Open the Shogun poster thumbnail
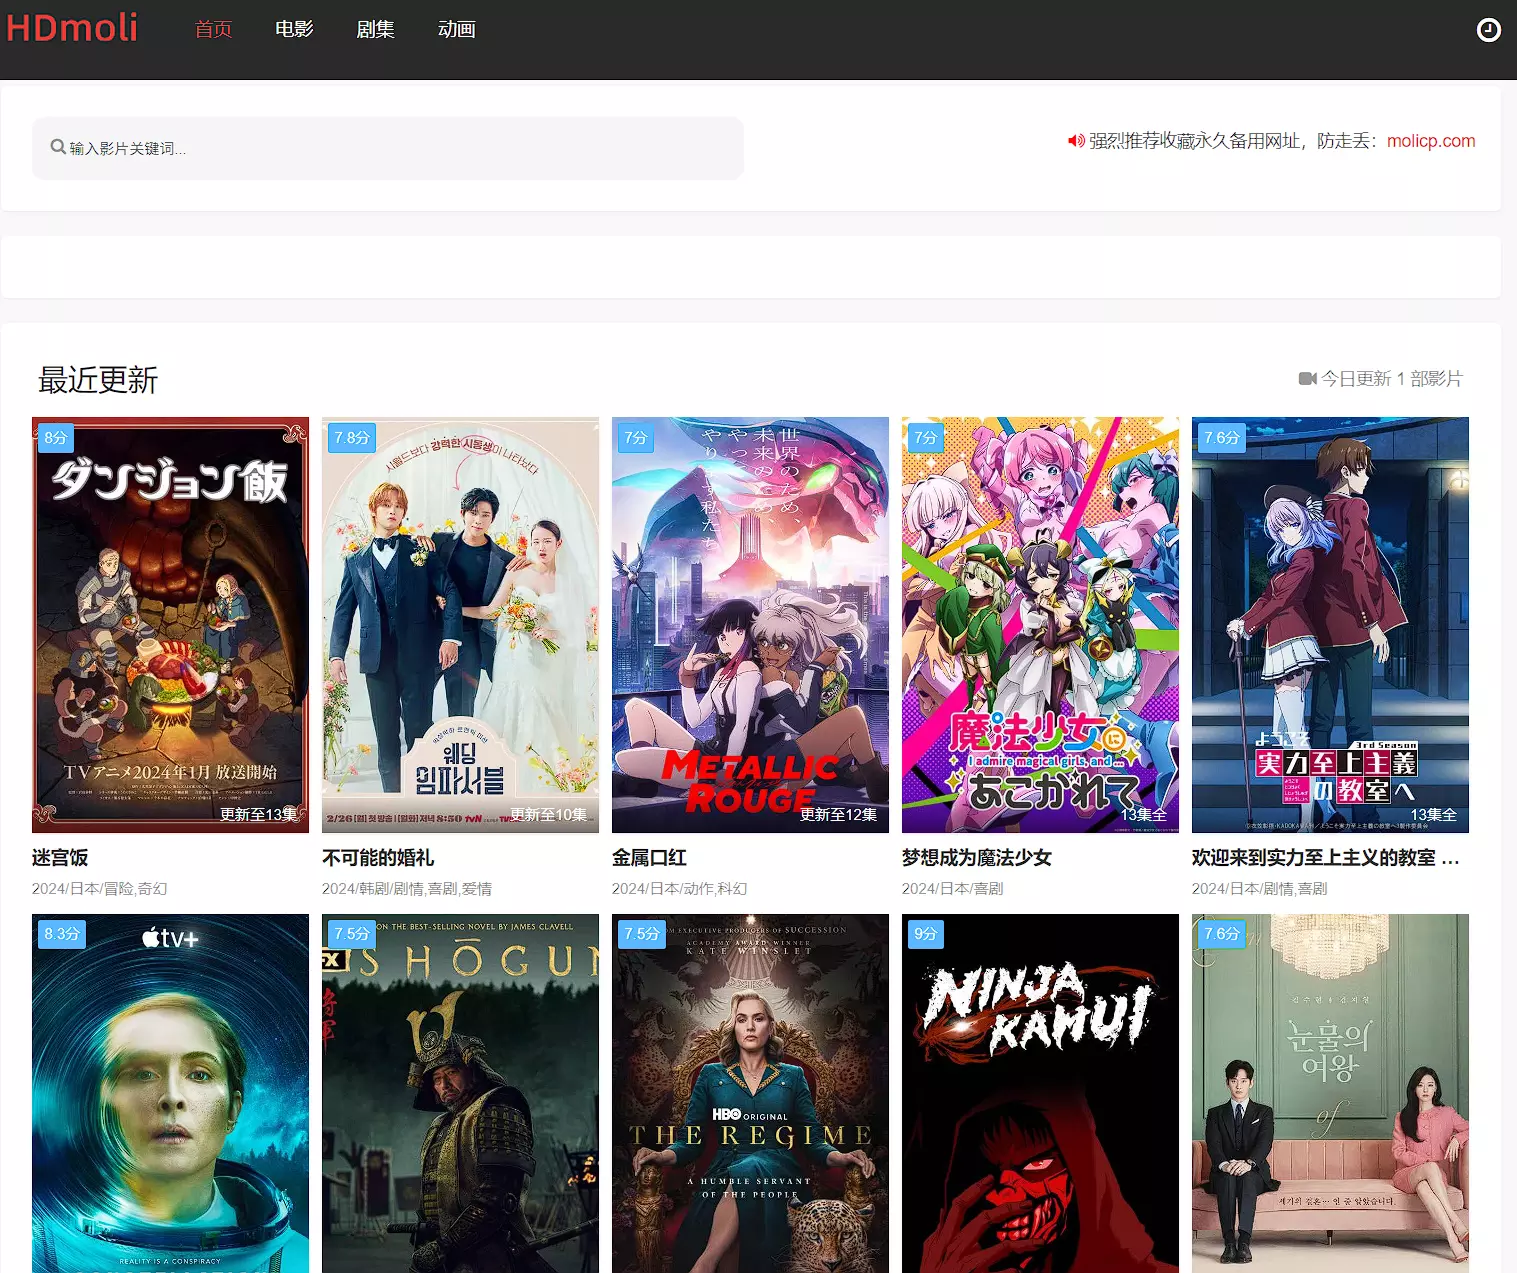The height and width of the screenshot is (1273, 1517). pos(460,1092)
